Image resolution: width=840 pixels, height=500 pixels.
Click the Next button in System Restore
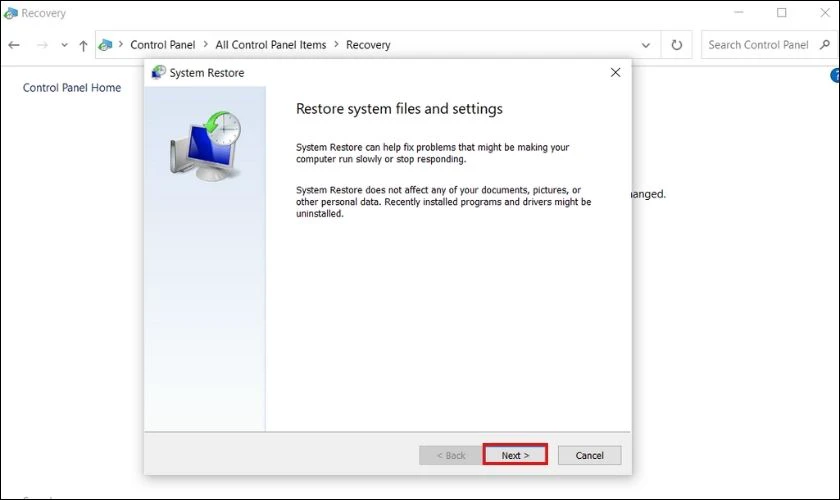click(515, 455)
